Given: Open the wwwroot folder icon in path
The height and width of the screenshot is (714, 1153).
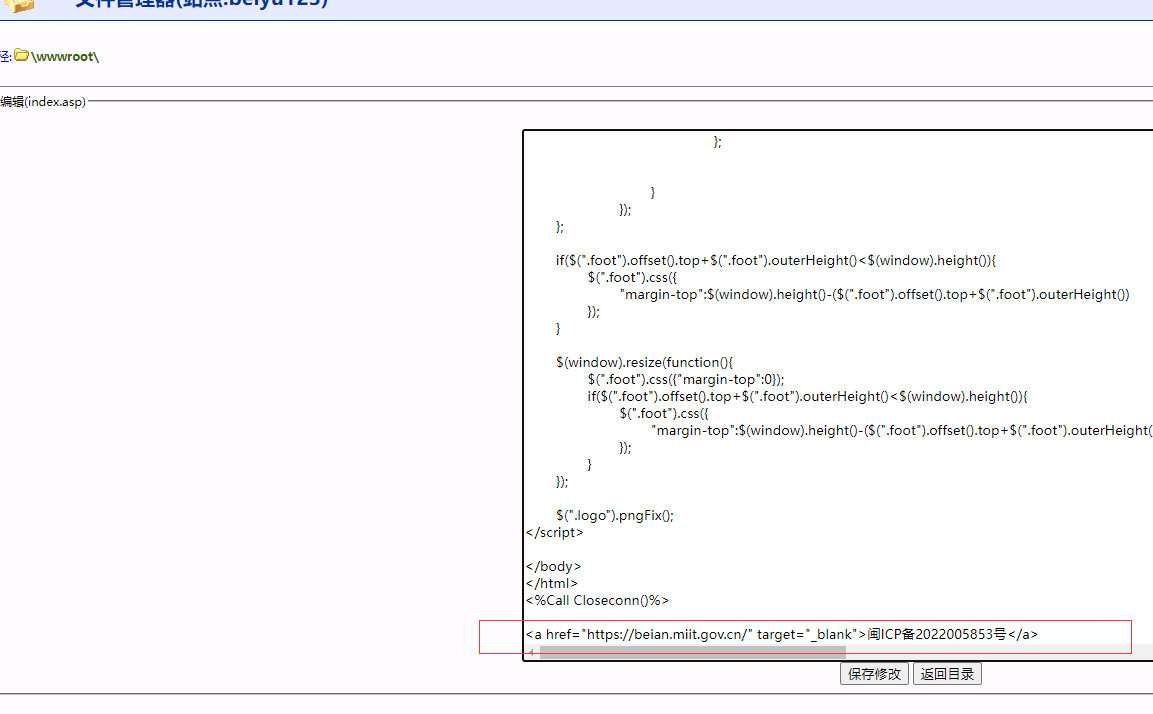Looking at the screenshot, I should (21, 55).
